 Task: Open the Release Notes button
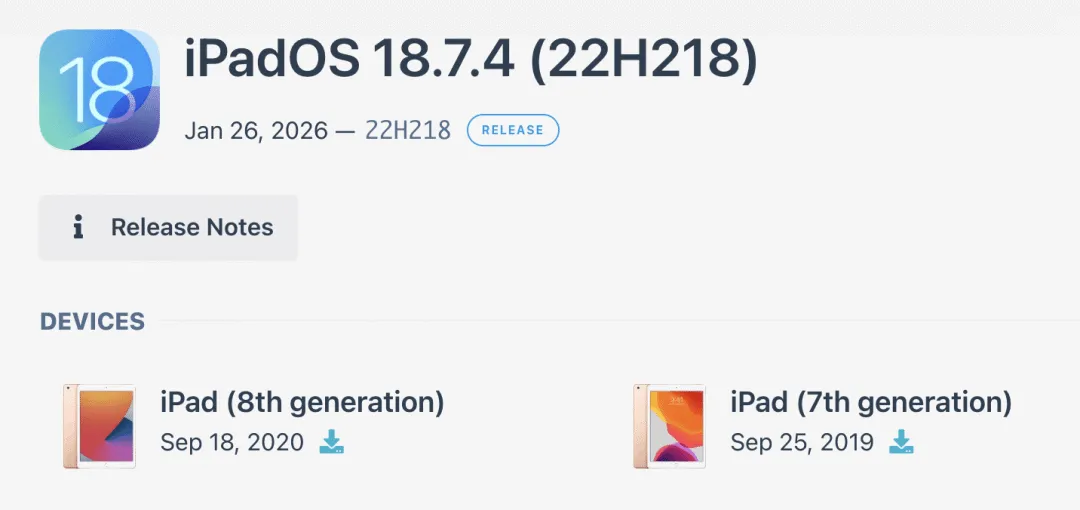pos(168,228)
